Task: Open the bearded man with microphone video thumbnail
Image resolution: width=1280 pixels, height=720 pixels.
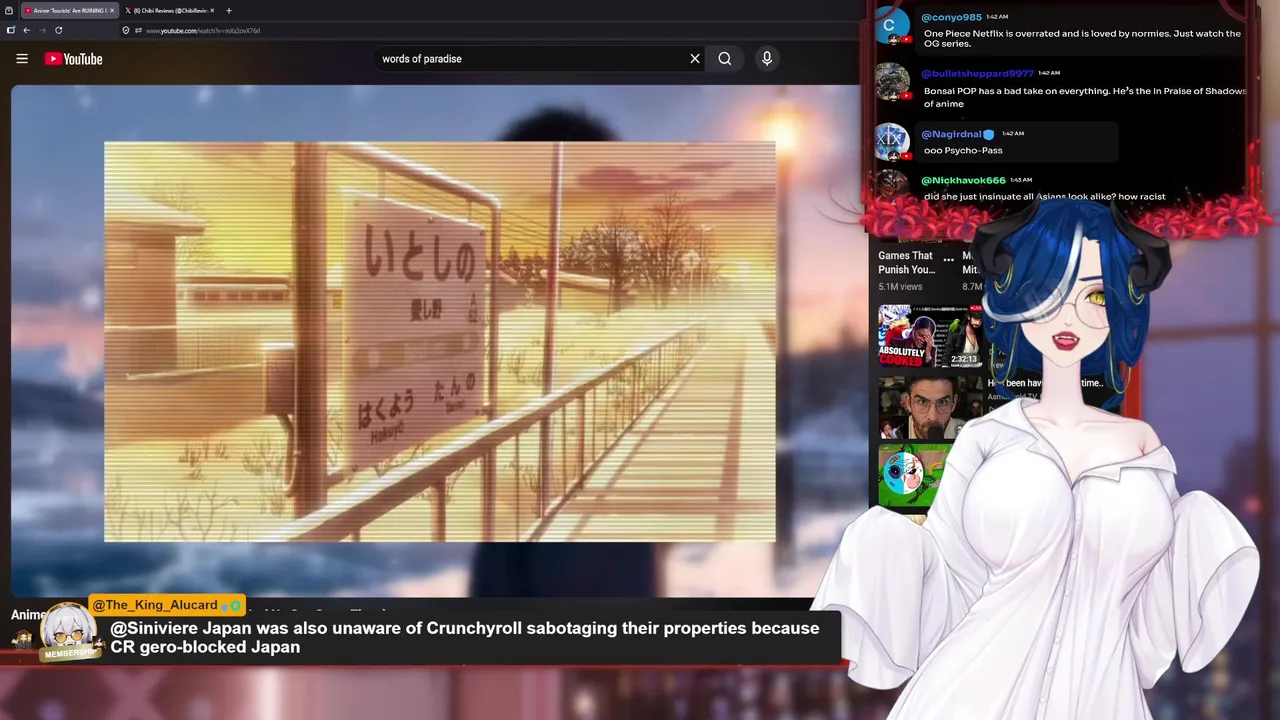Action: pyautogui.click(x=930, y=407)
